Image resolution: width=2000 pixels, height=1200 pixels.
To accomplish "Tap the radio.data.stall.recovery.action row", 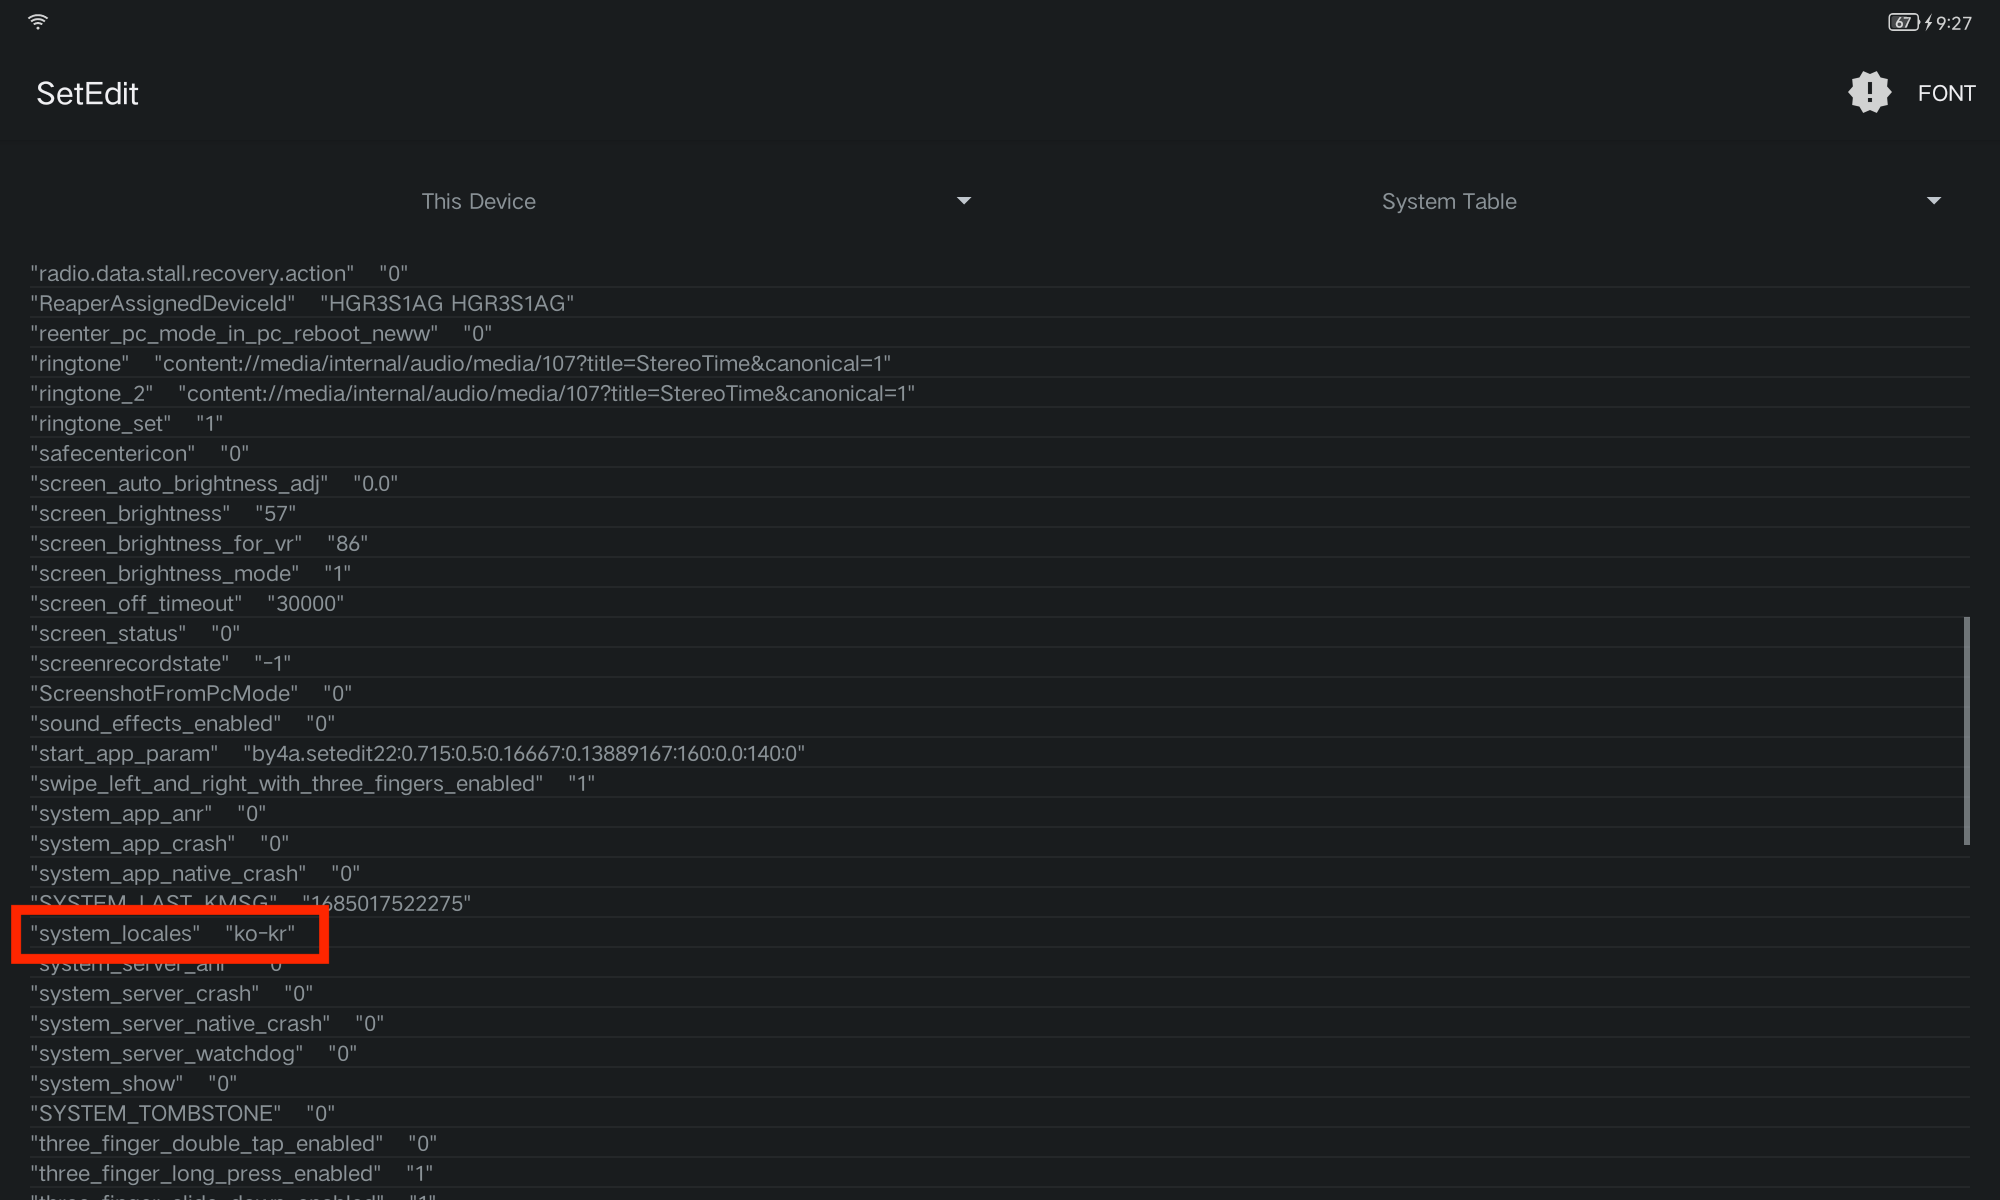I will coord(219,273).
